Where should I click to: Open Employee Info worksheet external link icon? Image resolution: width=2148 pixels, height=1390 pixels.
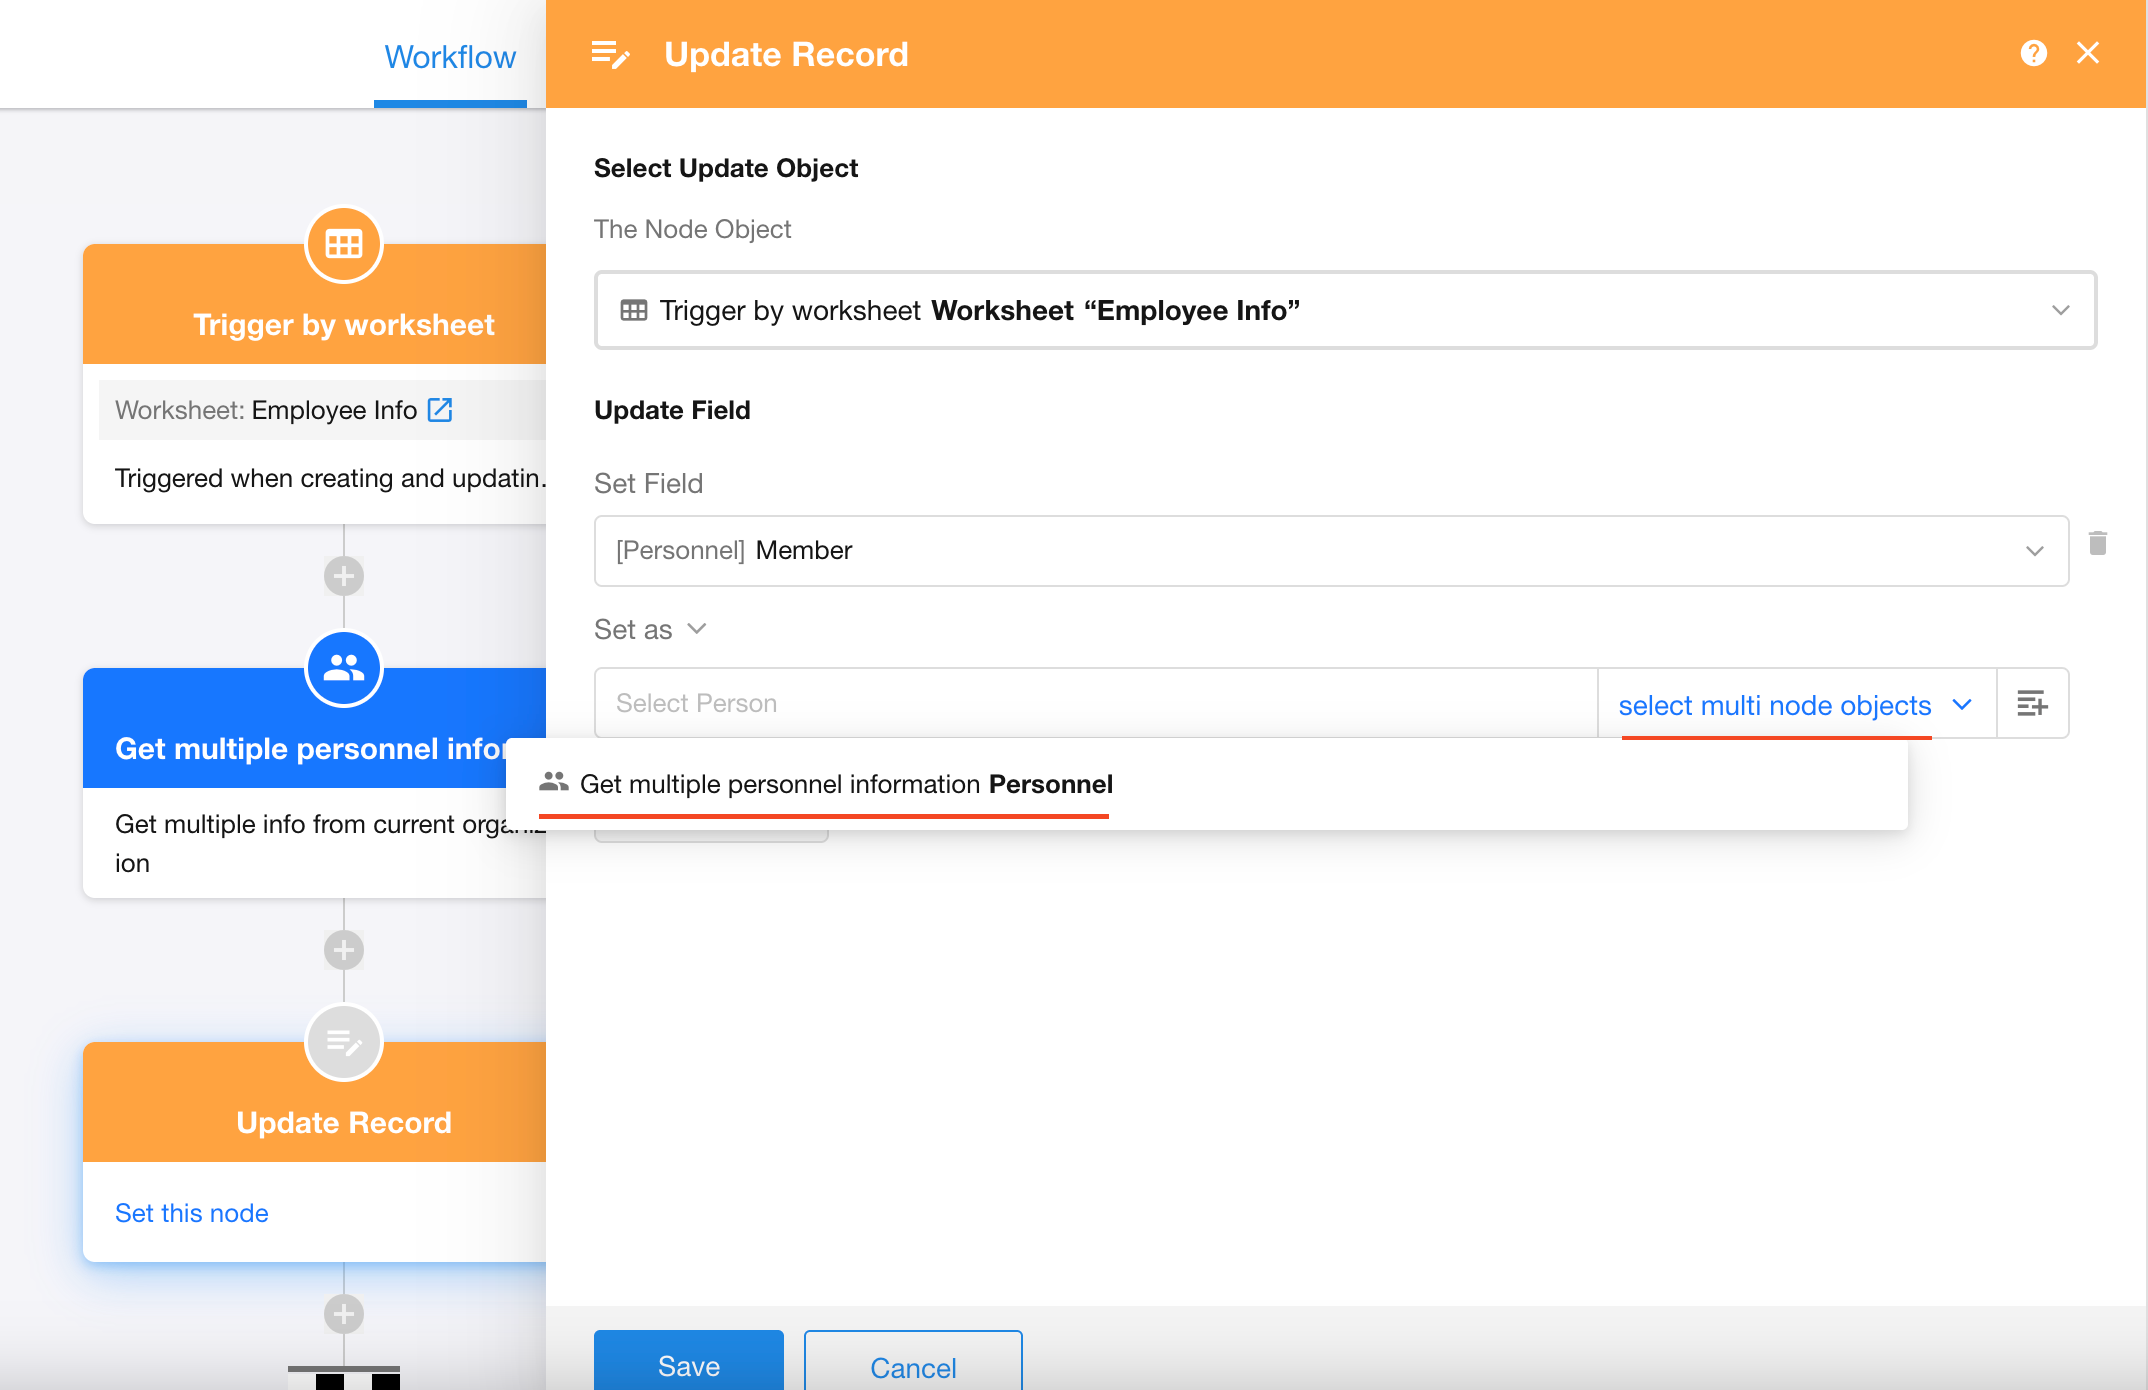pyautogui.click(x=440, y=410)
